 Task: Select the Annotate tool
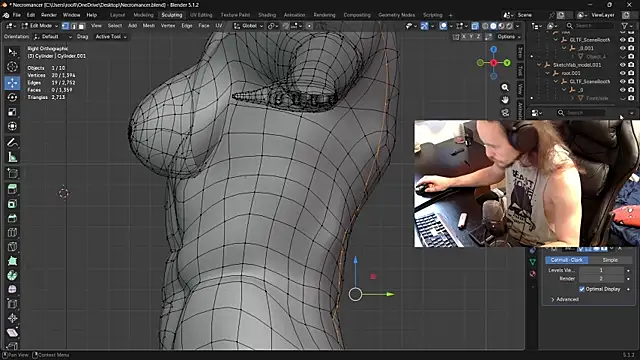12,142
